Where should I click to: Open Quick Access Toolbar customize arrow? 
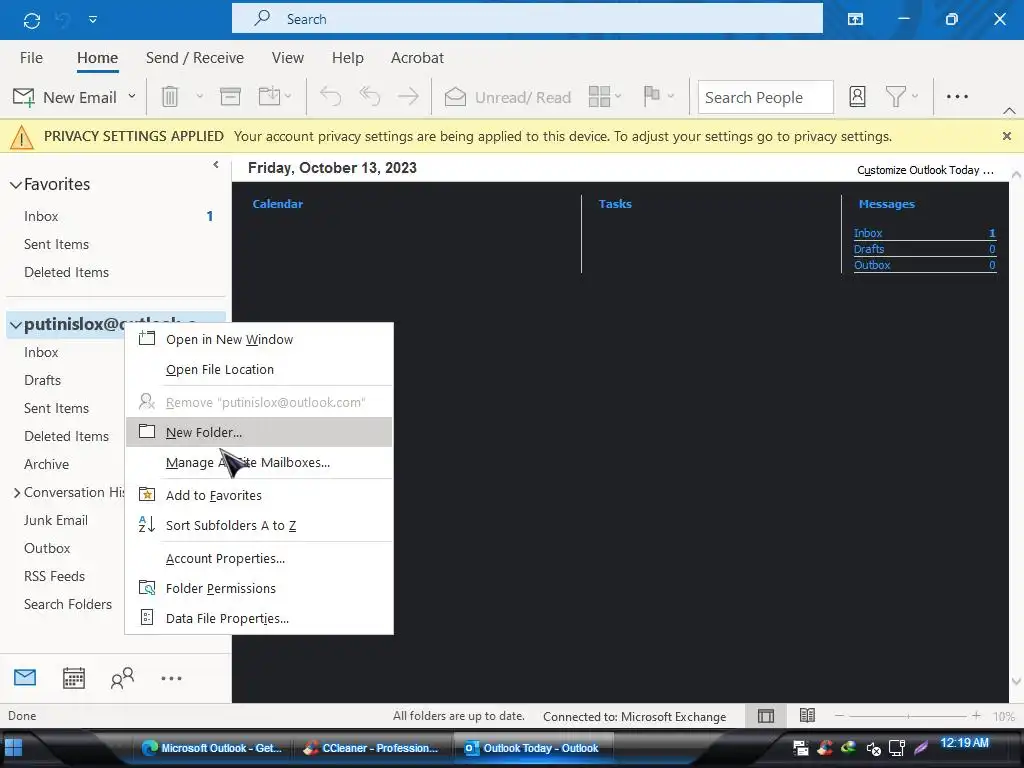(x=93, y=20)
